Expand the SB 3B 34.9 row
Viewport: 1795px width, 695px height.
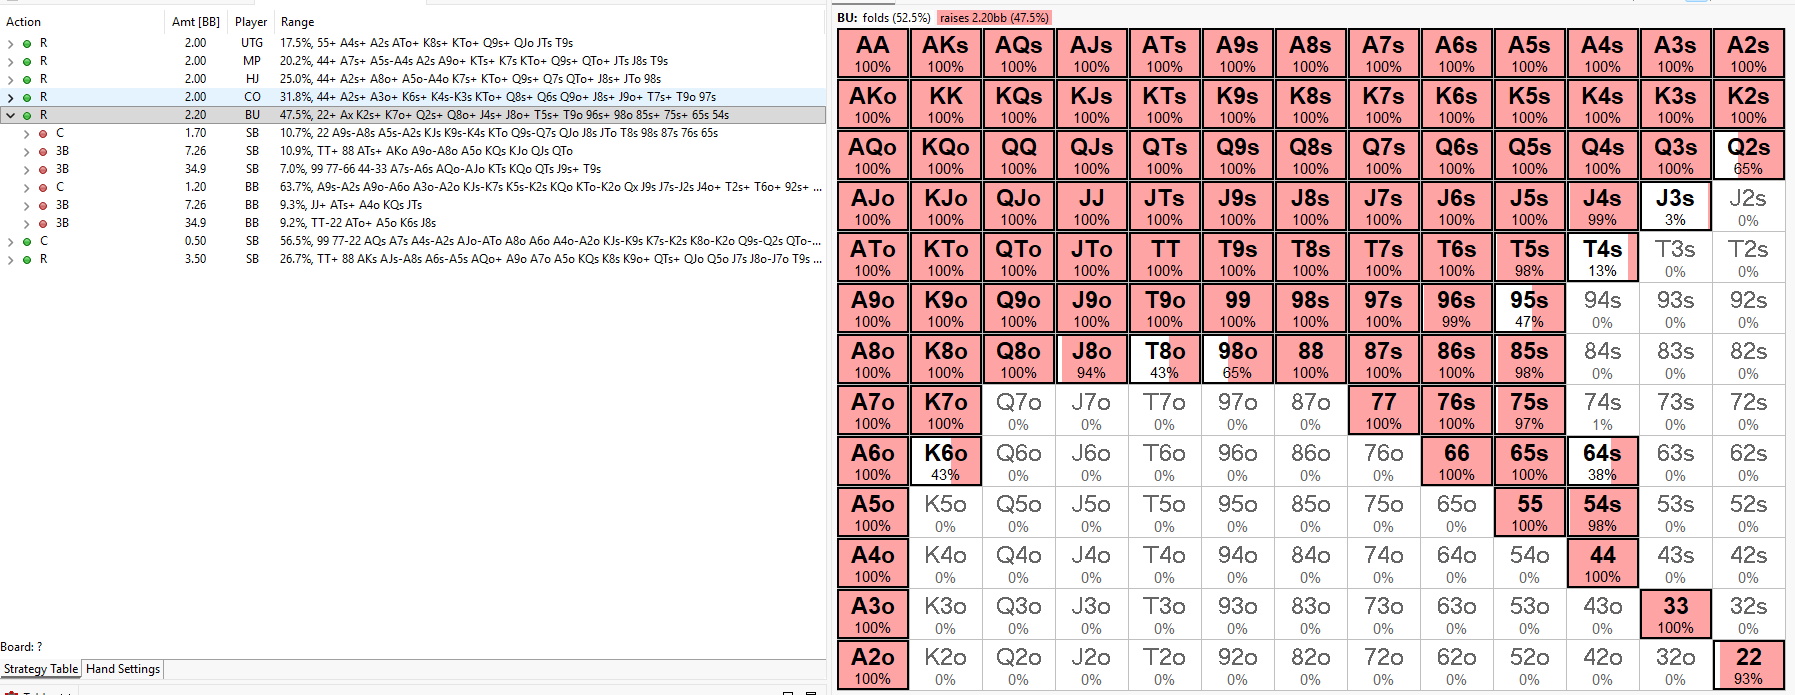[27, 170]
